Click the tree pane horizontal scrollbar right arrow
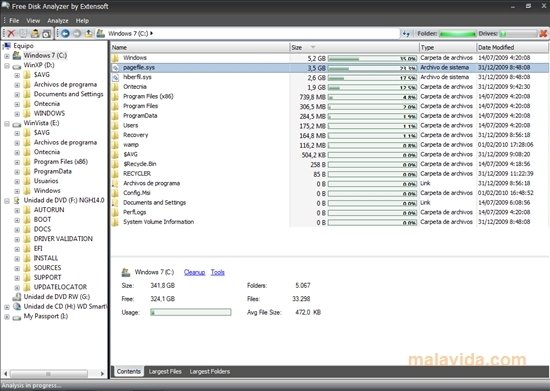Image resolution: width=550 pixels, height=391 pixels. 102,374
